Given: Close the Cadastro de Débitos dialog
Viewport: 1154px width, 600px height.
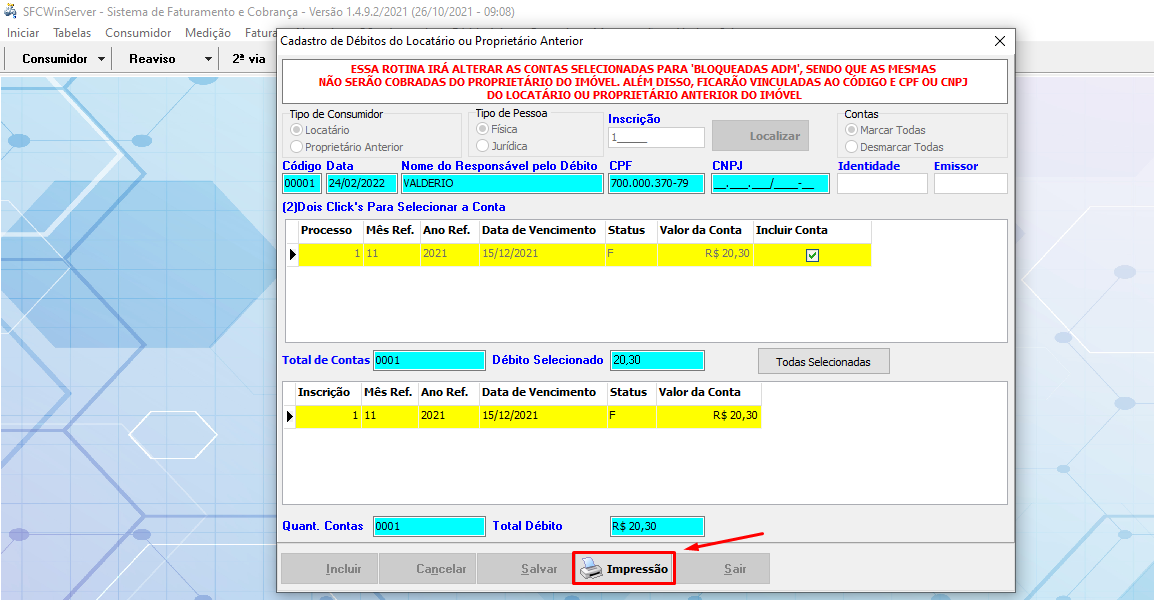Looking at the screenshot, I should (x=999, y=41).
